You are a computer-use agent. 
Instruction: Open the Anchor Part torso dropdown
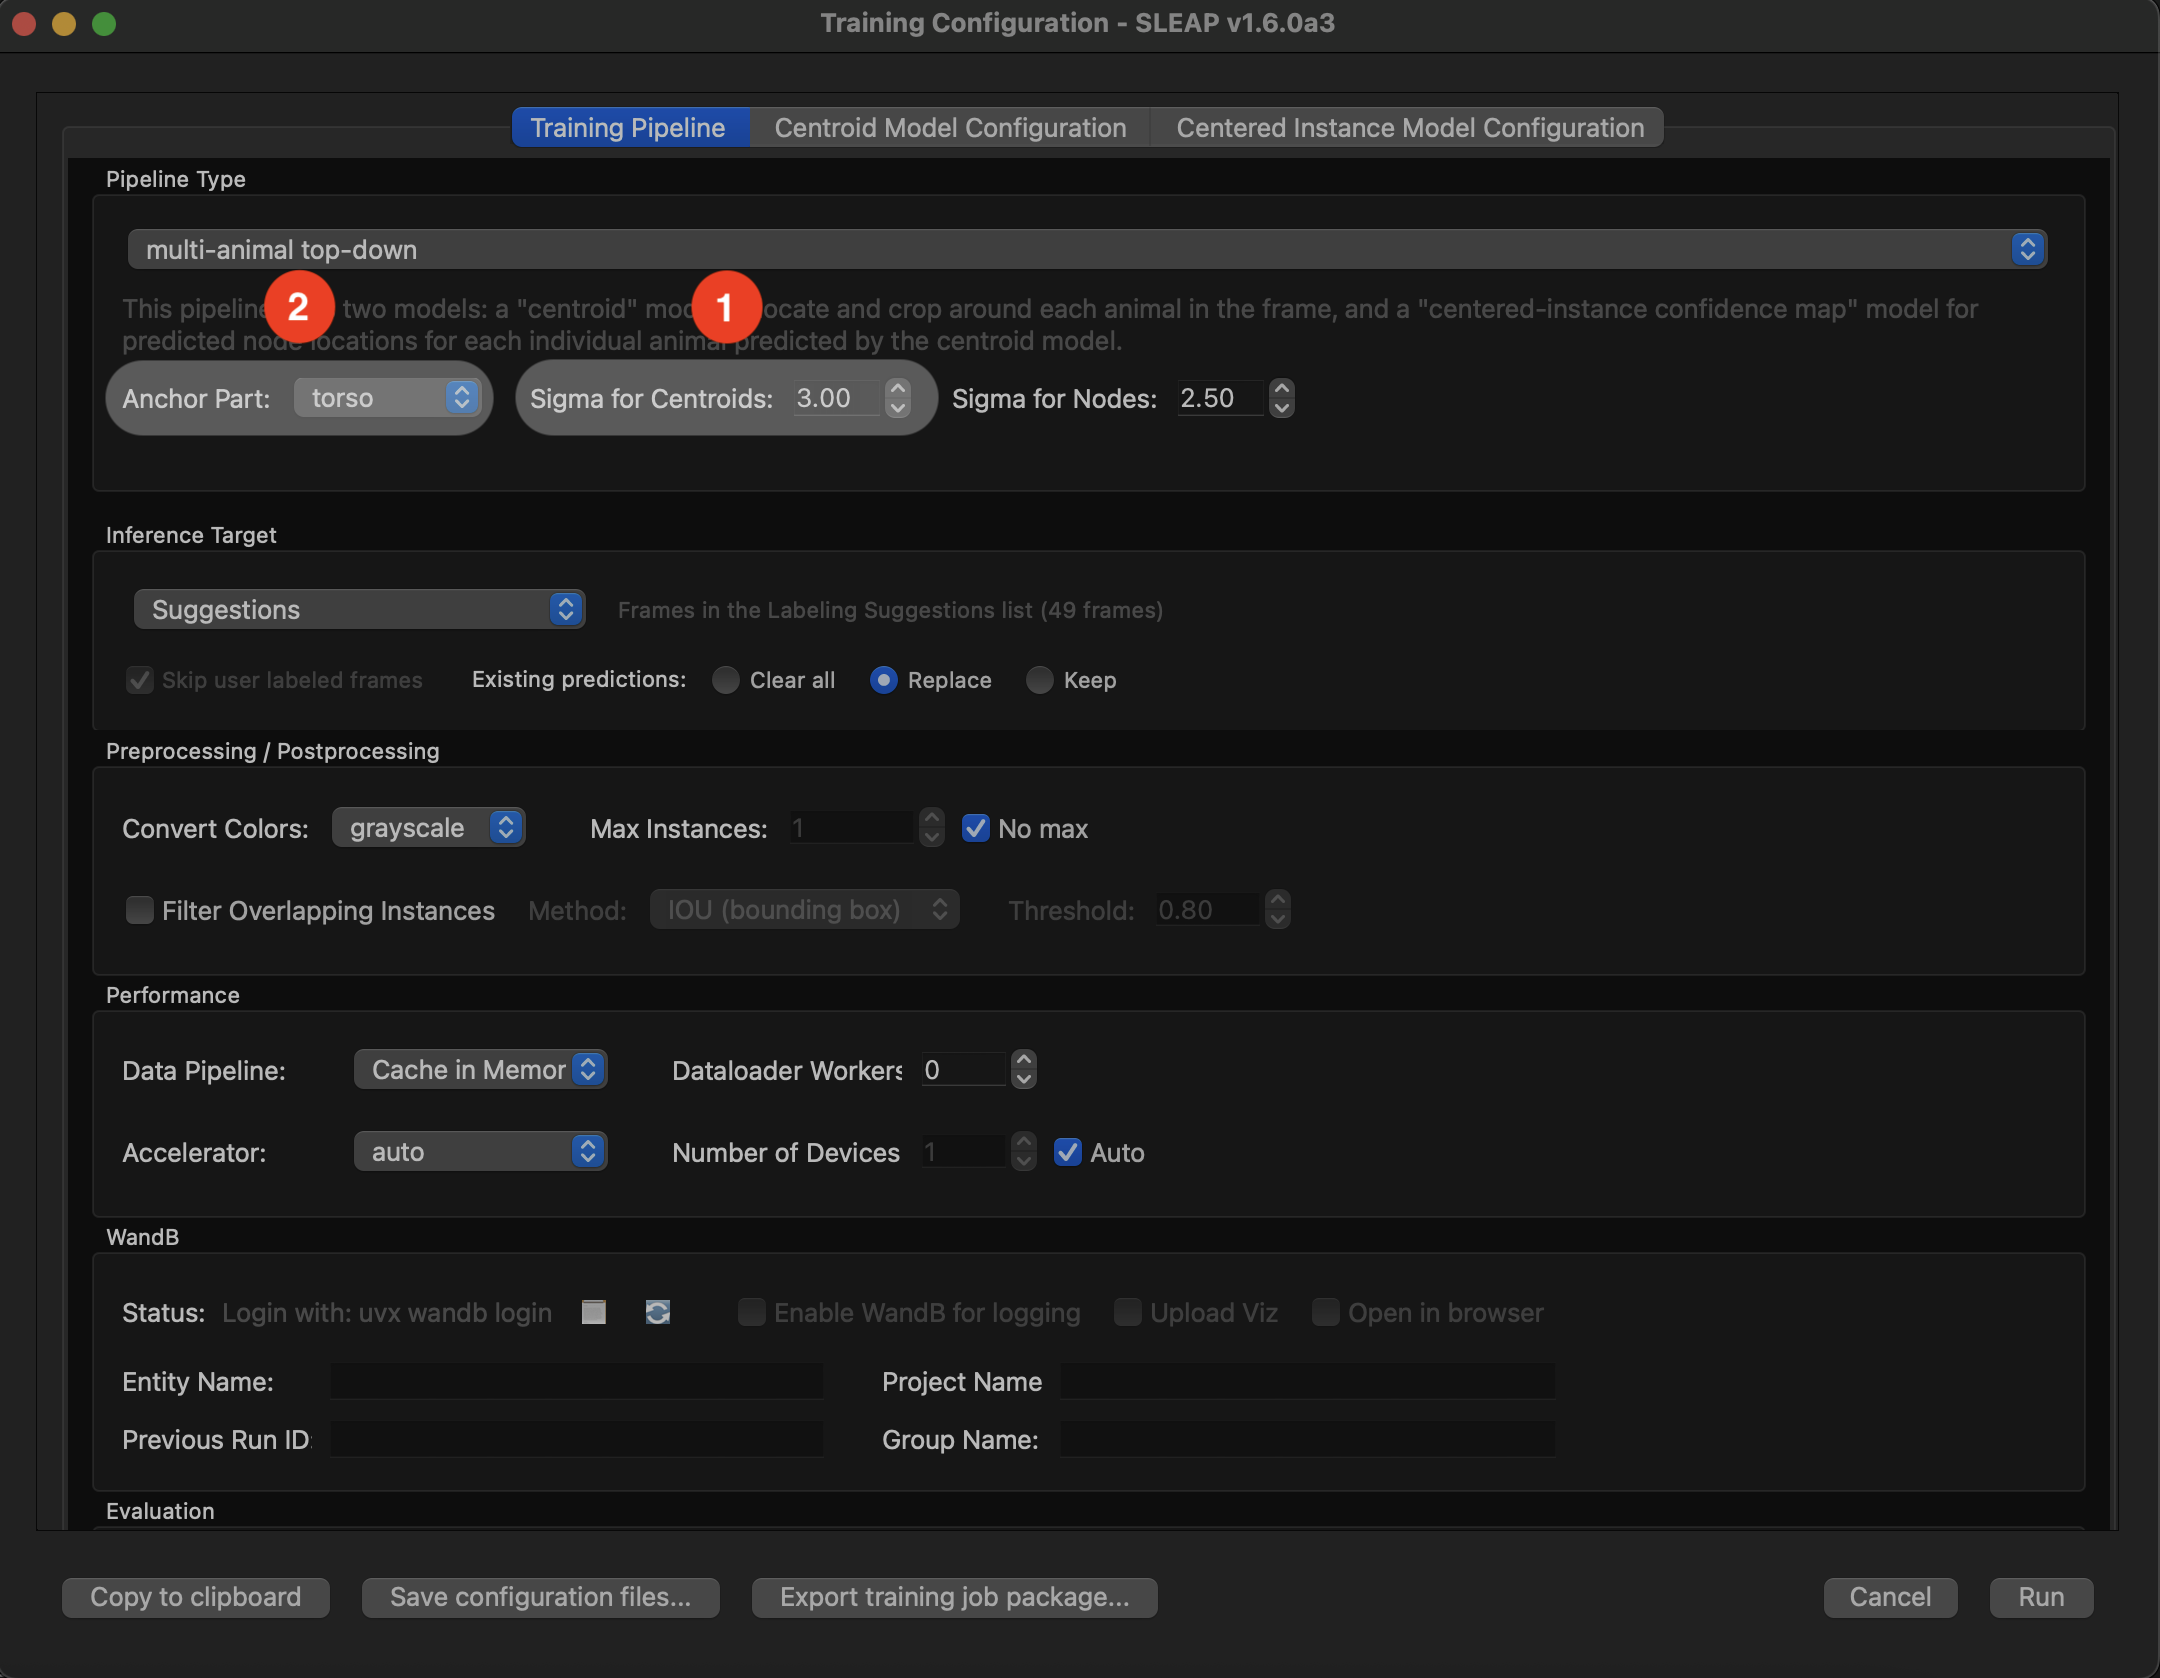(x=387, y=398)
